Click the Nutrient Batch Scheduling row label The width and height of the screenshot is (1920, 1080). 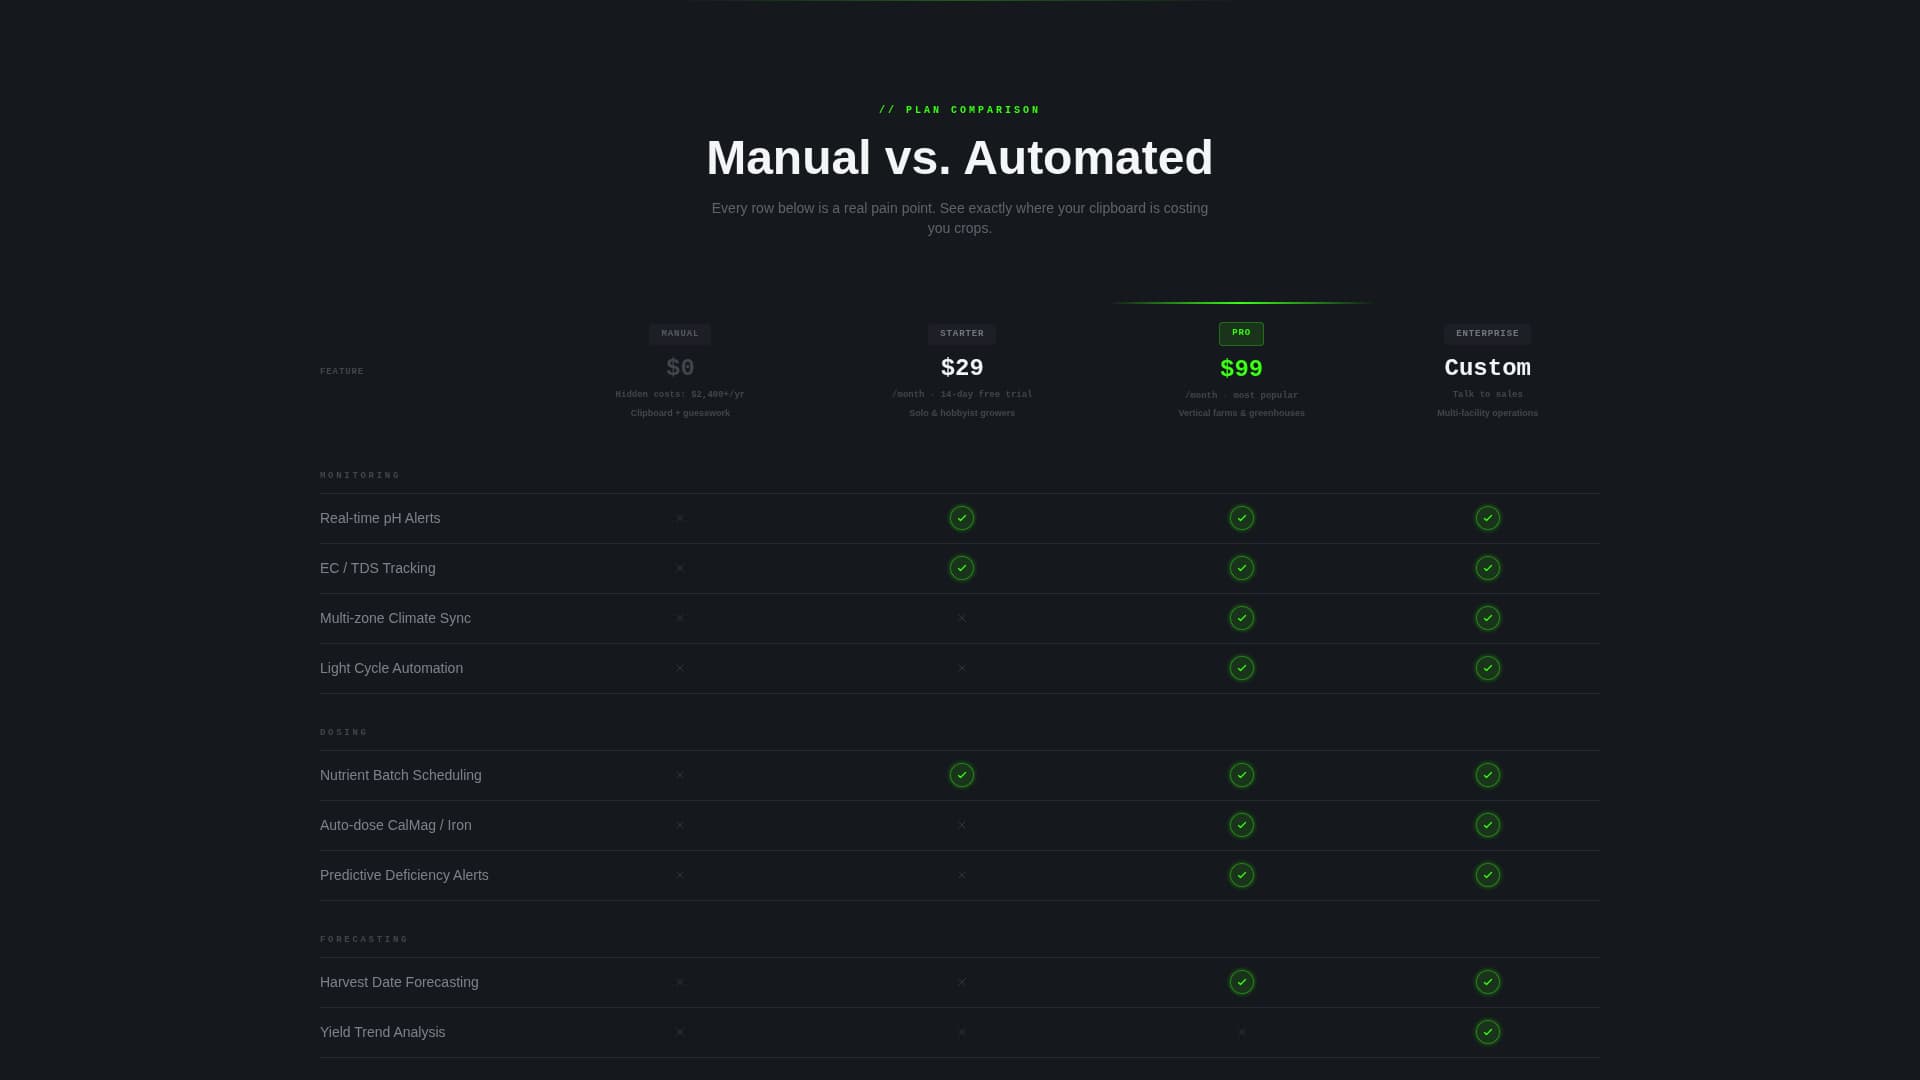(401, 775)
